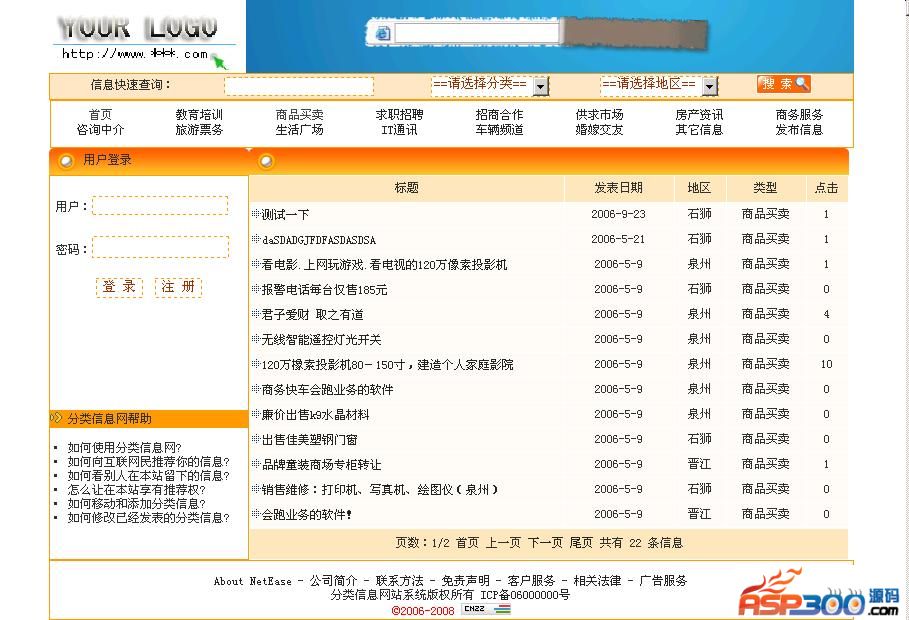The width and height of the screenshot is (909, 620).
Task: Open 联系方法 footer link
Action: [399, 581]
